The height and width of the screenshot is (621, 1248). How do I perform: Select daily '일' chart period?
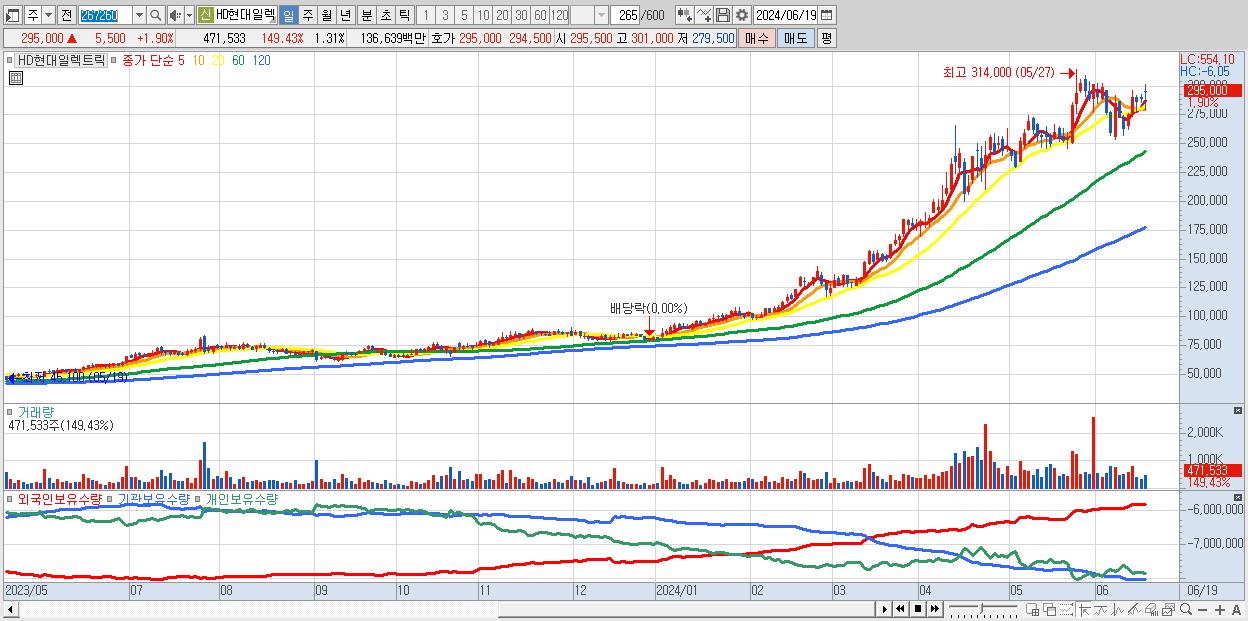click(288, 15)
